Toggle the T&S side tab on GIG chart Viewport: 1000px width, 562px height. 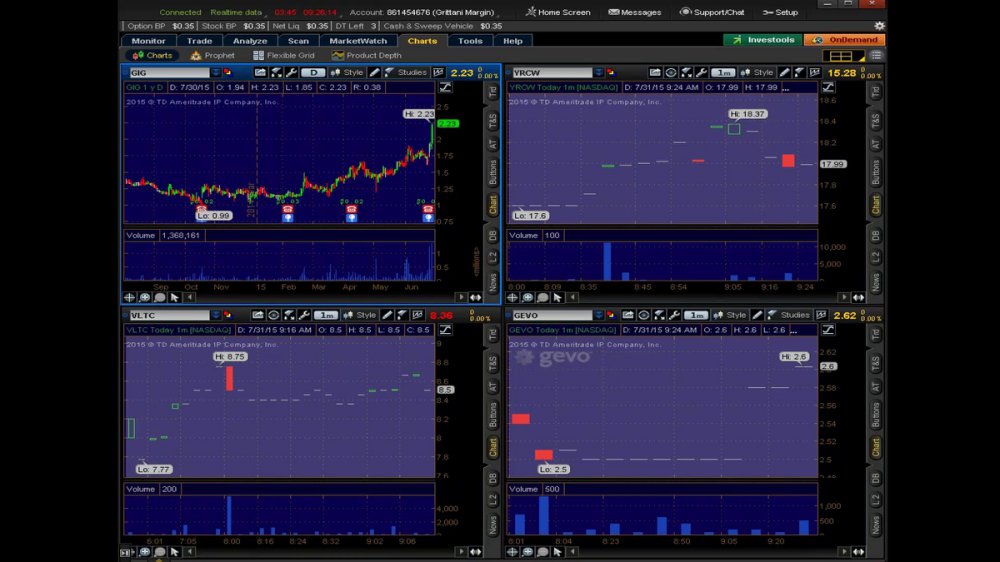pyautogui.click(x=492, y=119)
